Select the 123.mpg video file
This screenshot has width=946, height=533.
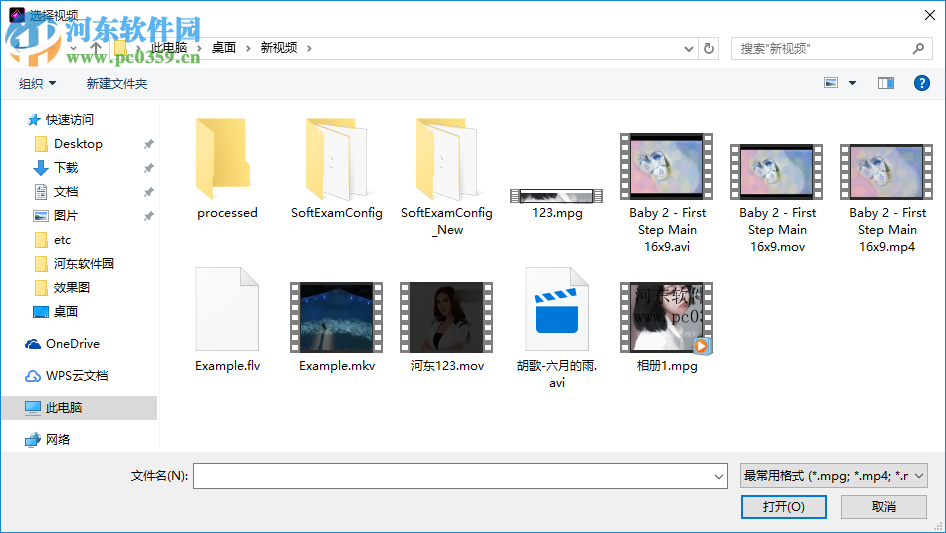(557, 204)
